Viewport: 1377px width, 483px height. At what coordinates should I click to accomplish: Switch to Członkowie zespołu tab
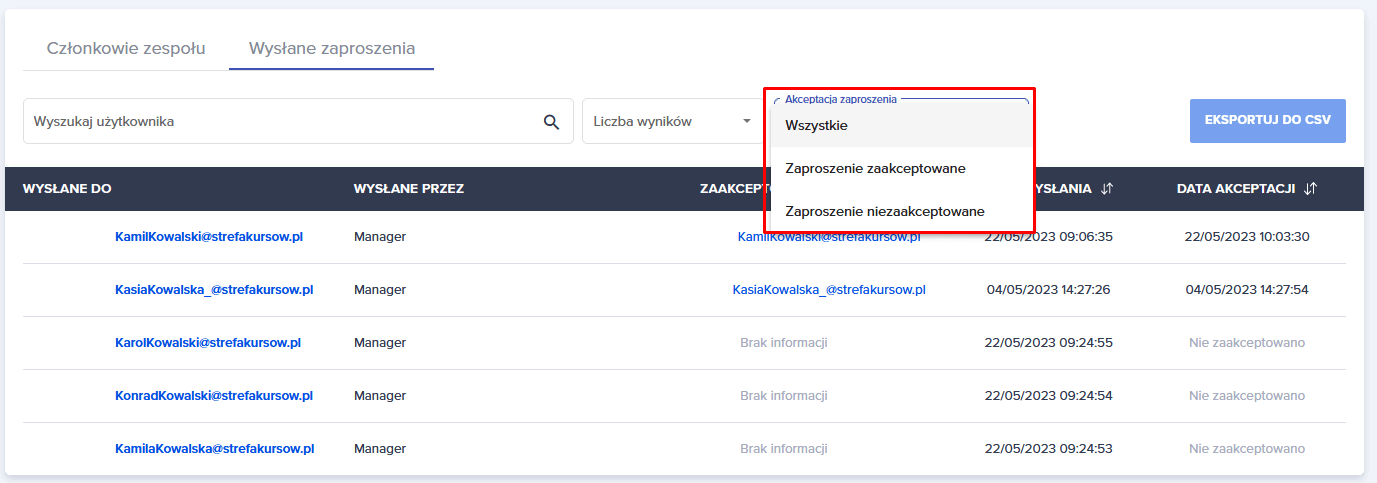click(x=126, y=48)
